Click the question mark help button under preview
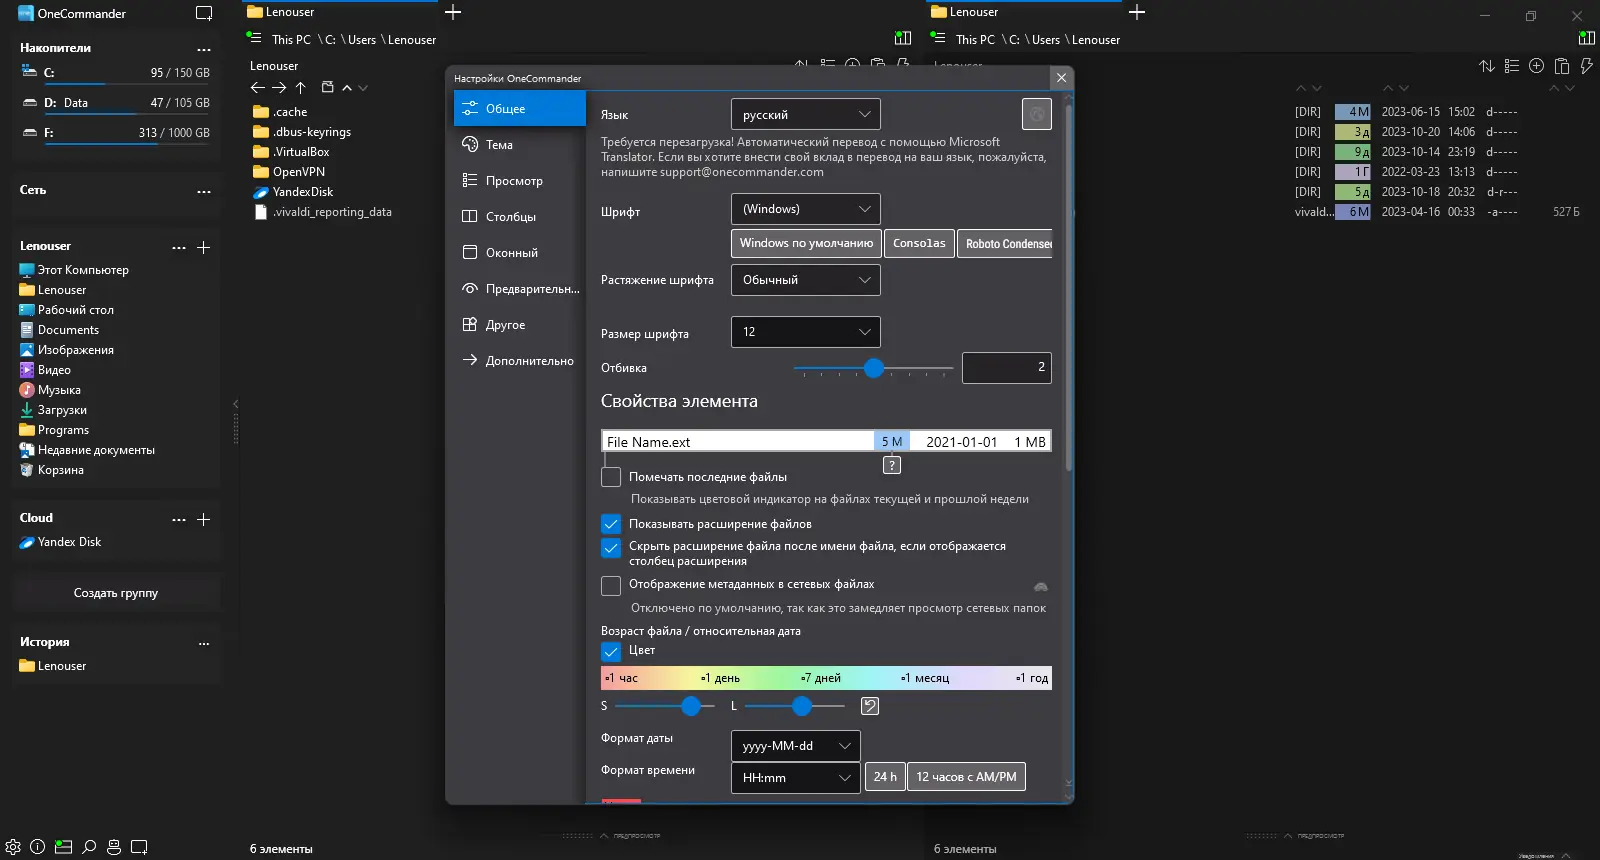The width and height of the screenshot is (1600, 860). pos(892,465)
